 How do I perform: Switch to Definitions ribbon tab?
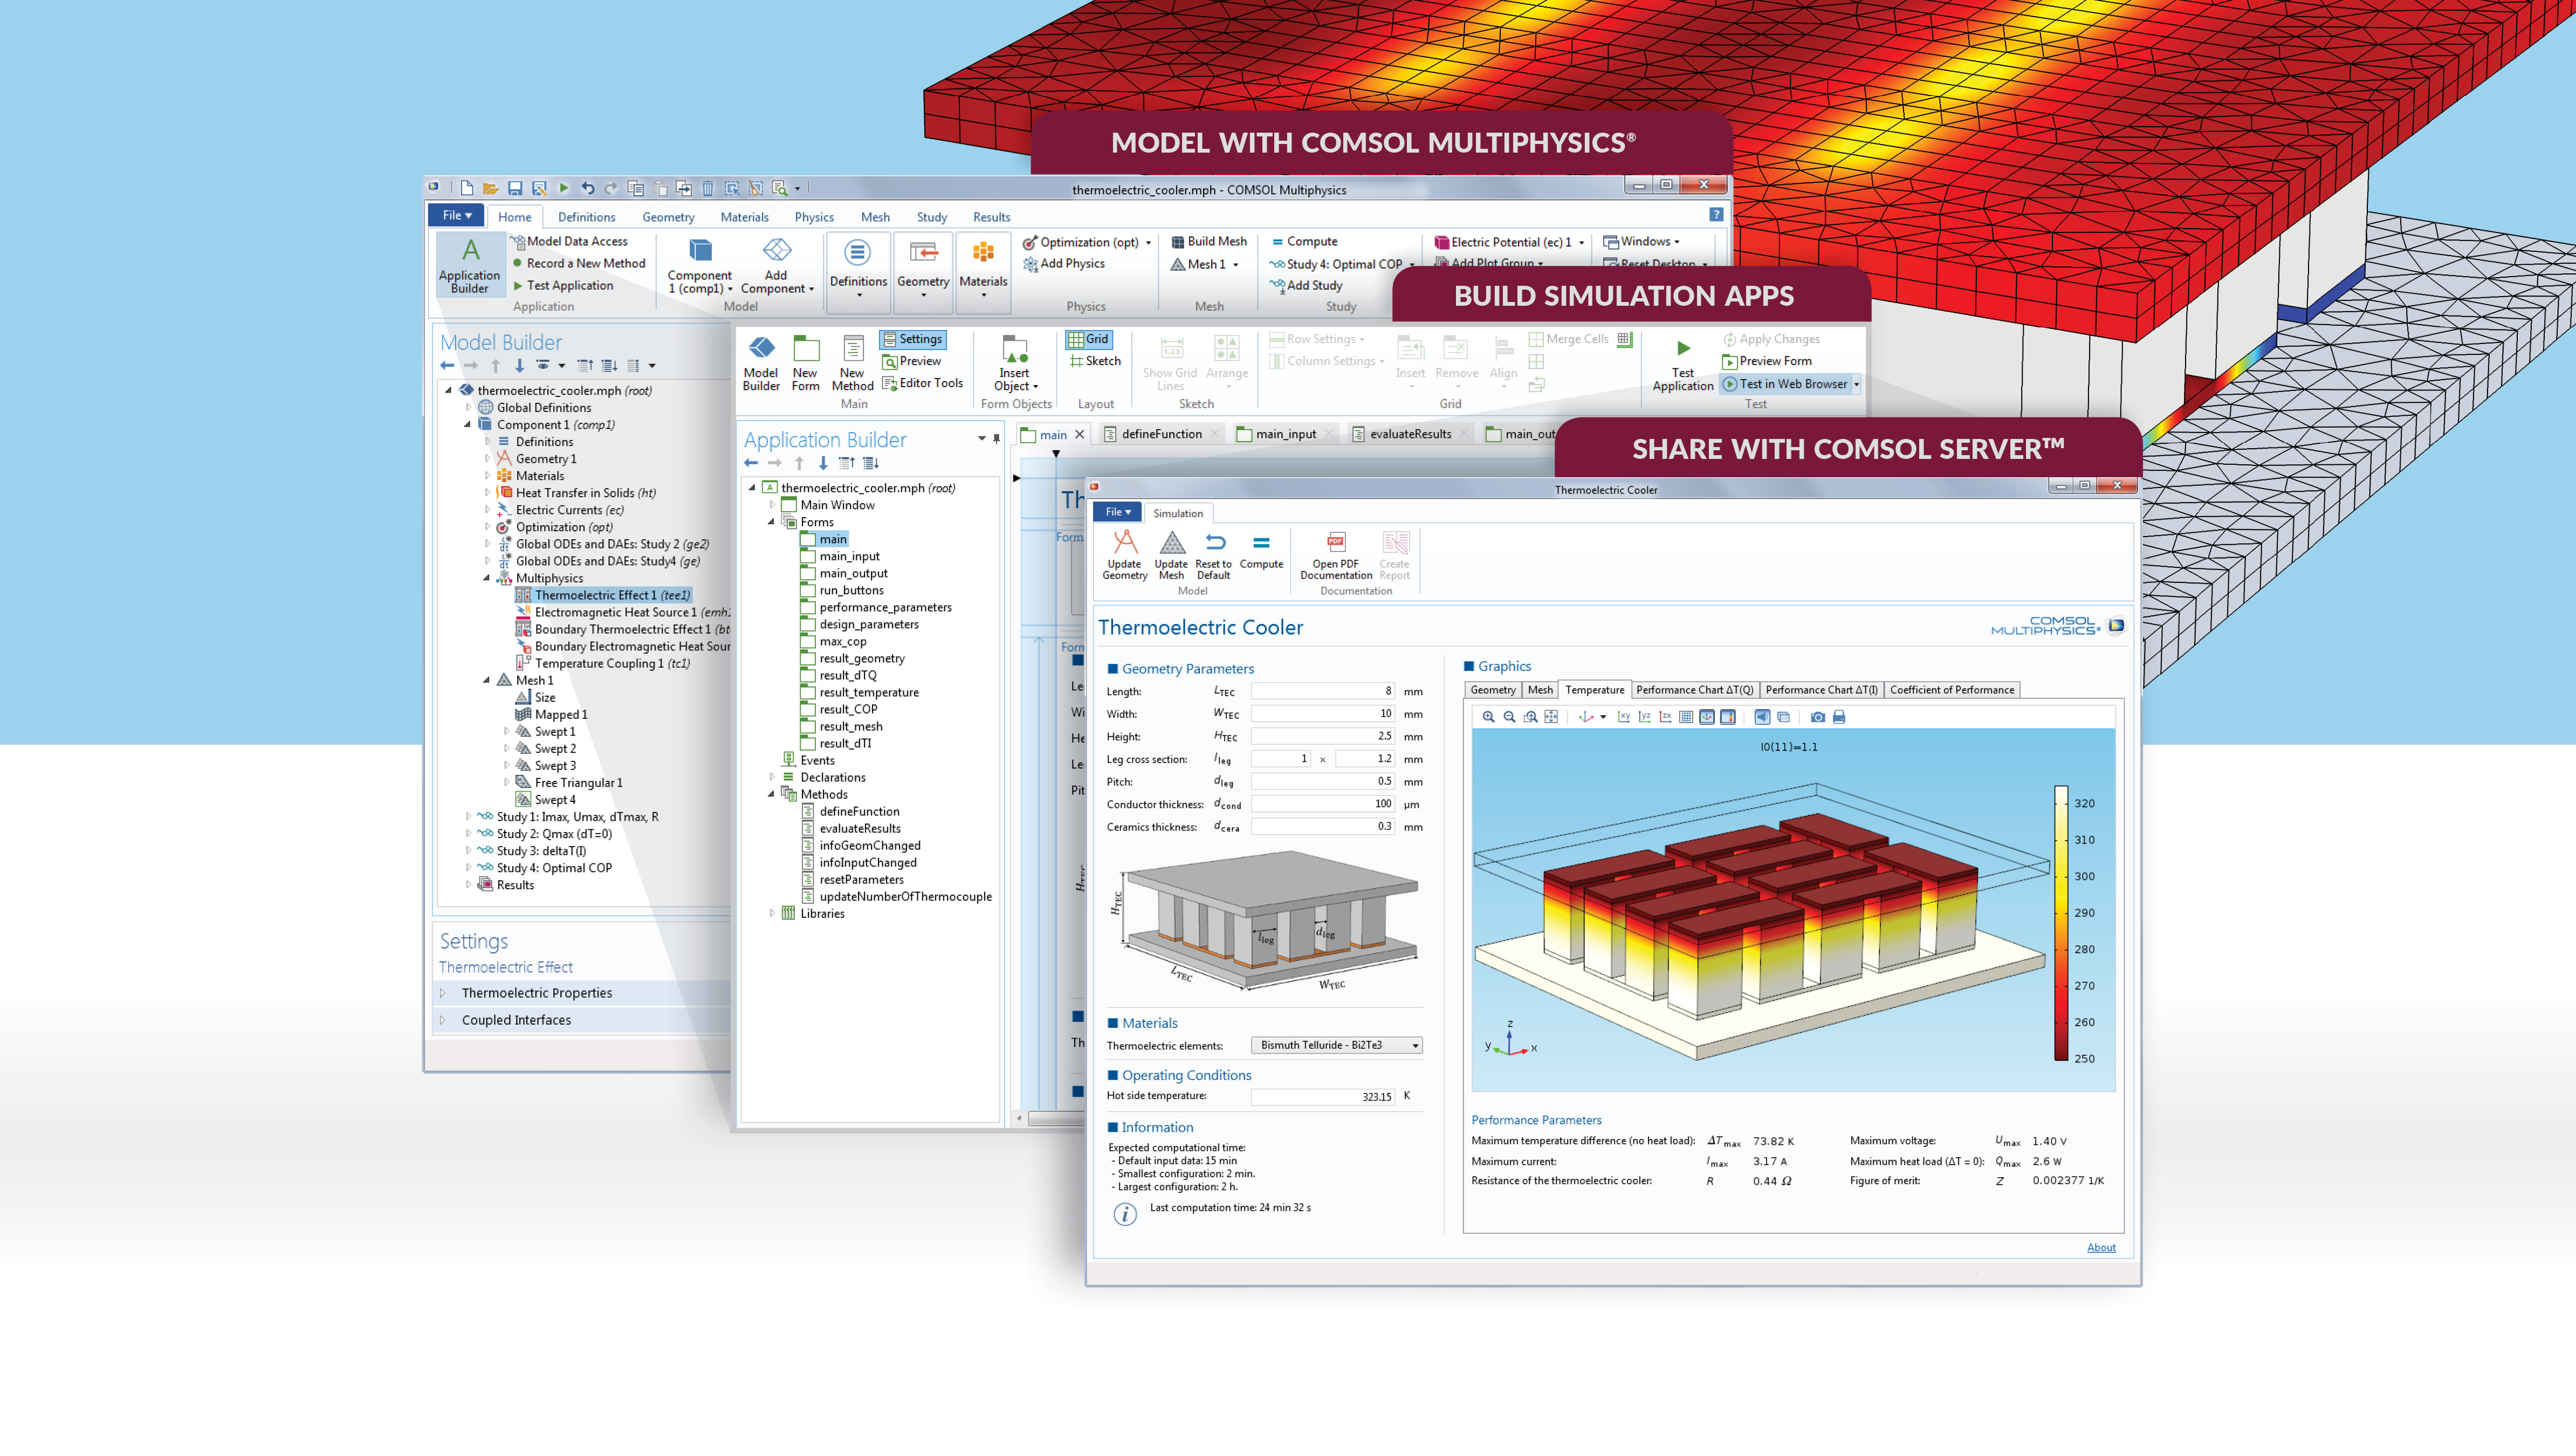[586, 217]
